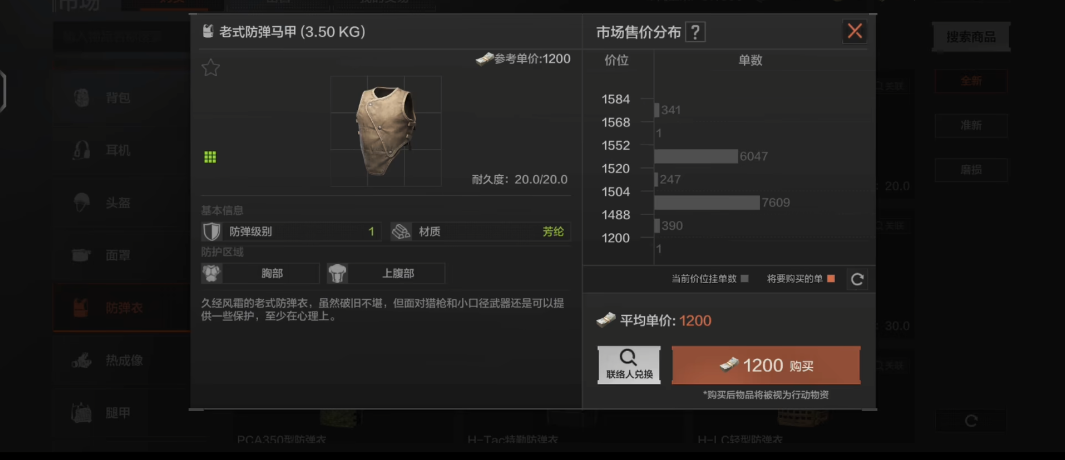Screen dimensions: 1065x460
Task: Close the item detail popup
Action: pyautogui.click(x=854, y=31)
